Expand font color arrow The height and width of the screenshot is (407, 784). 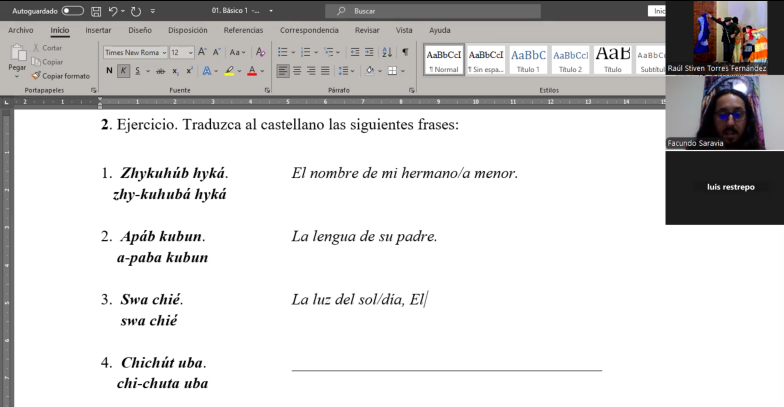click(x=262, y=71)
